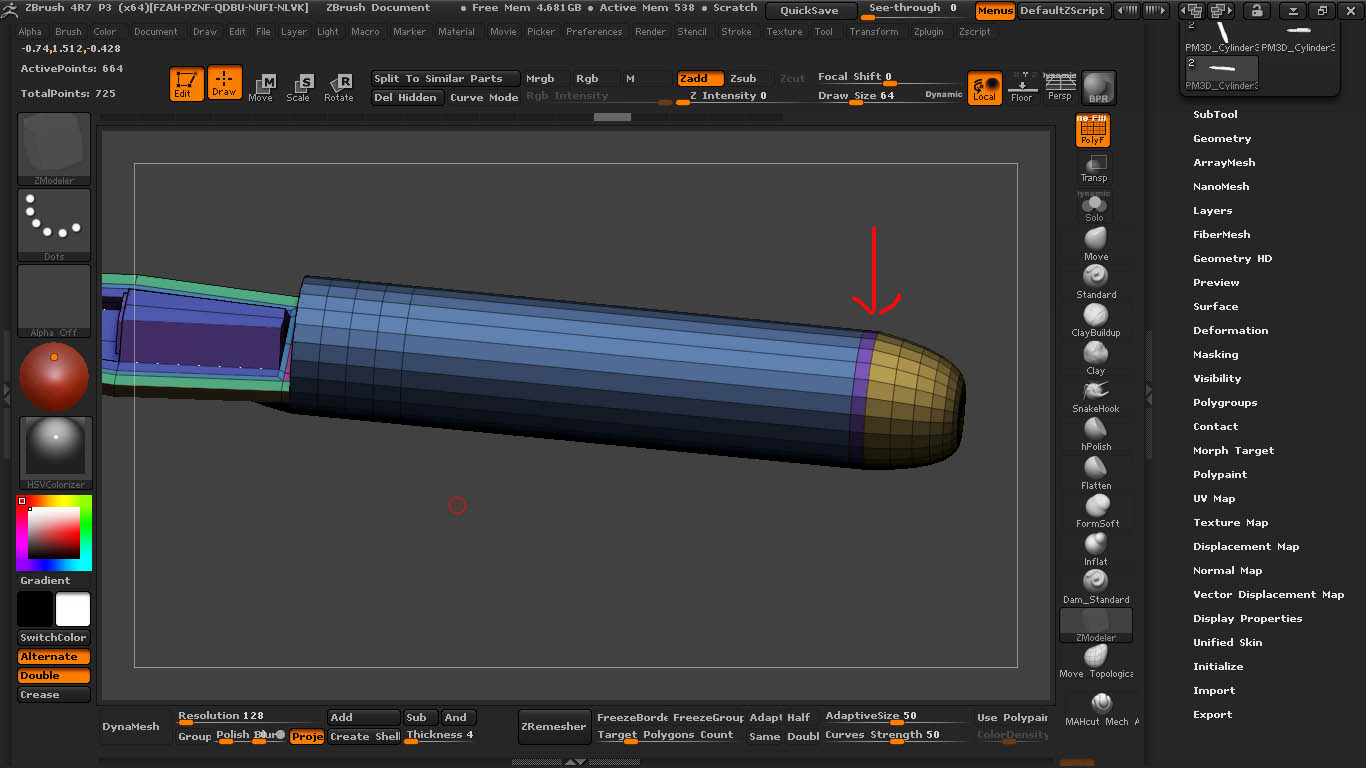Screen dimensions: 1366x768
Task: Click the BPR render icon
Action: (1098, 87)
